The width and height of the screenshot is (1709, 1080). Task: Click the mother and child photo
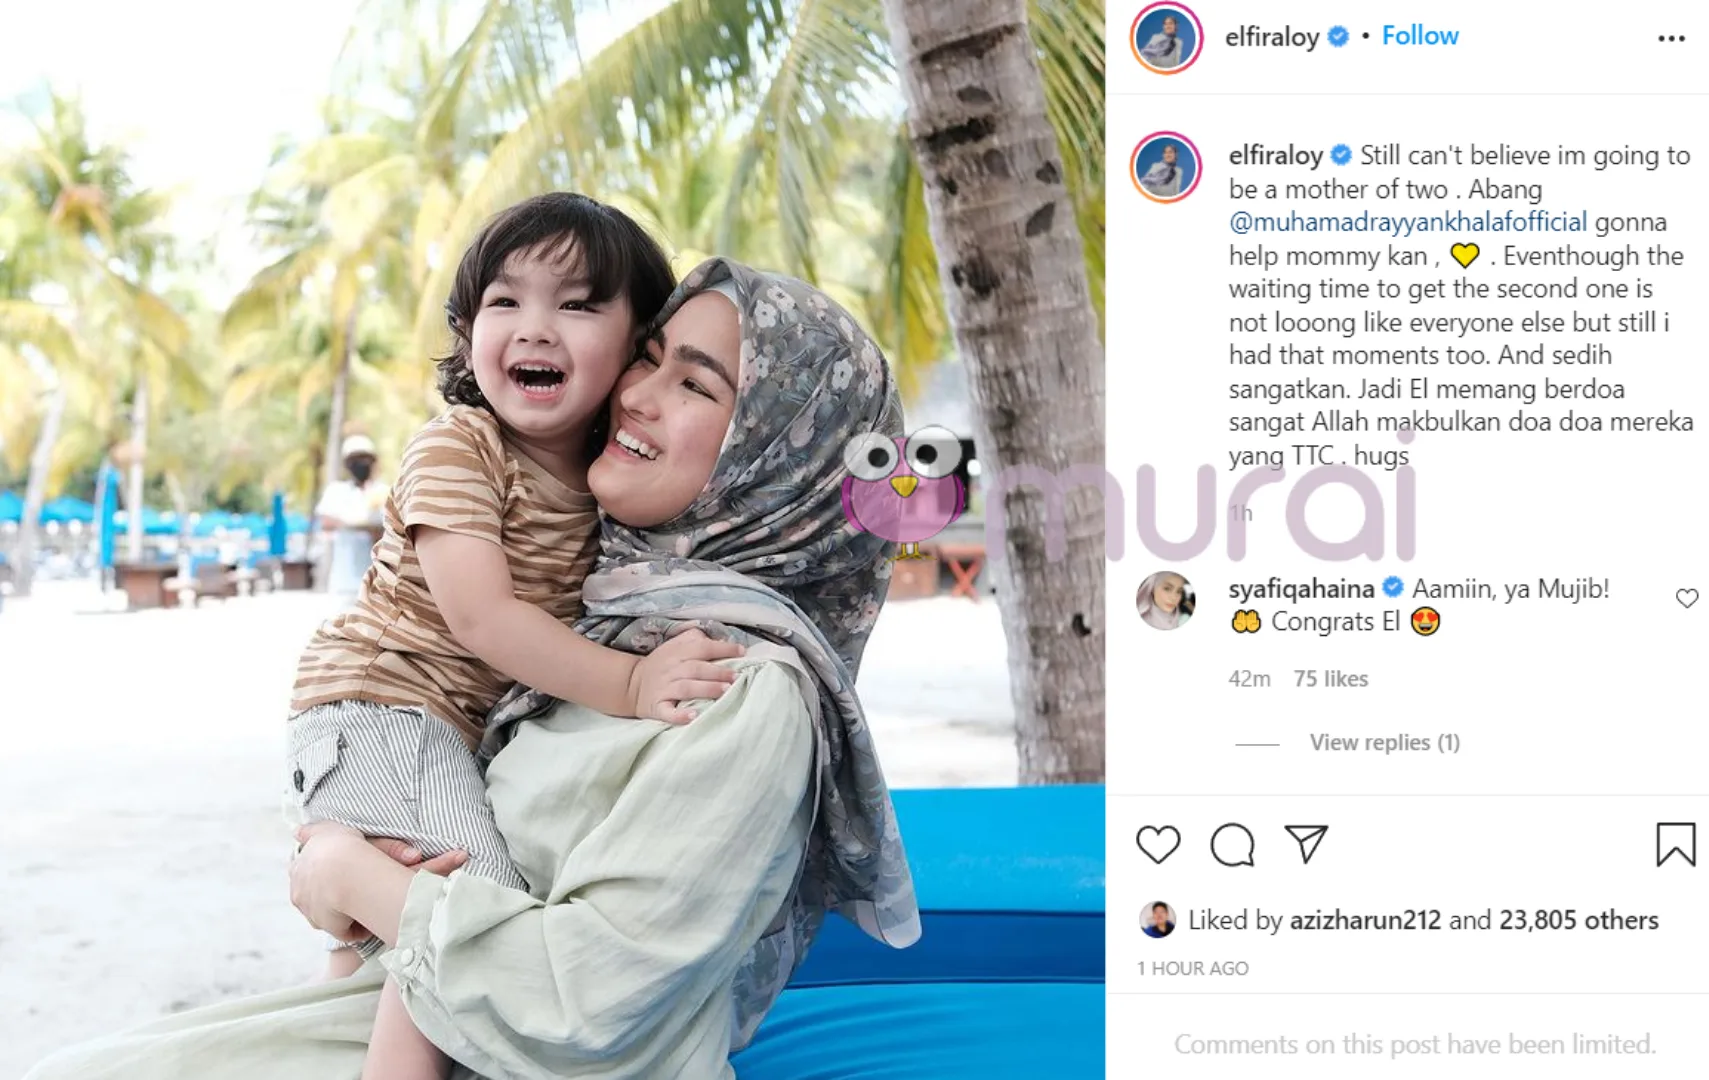click(x=552, y=540)
